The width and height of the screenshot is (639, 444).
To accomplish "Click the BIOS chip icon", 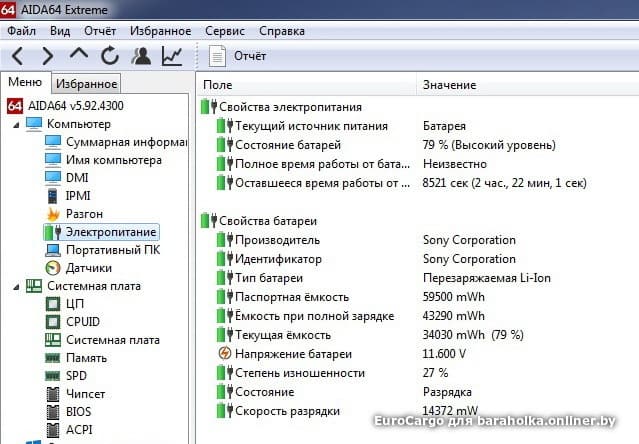I will pyautogui.click(x=53, y=412).
